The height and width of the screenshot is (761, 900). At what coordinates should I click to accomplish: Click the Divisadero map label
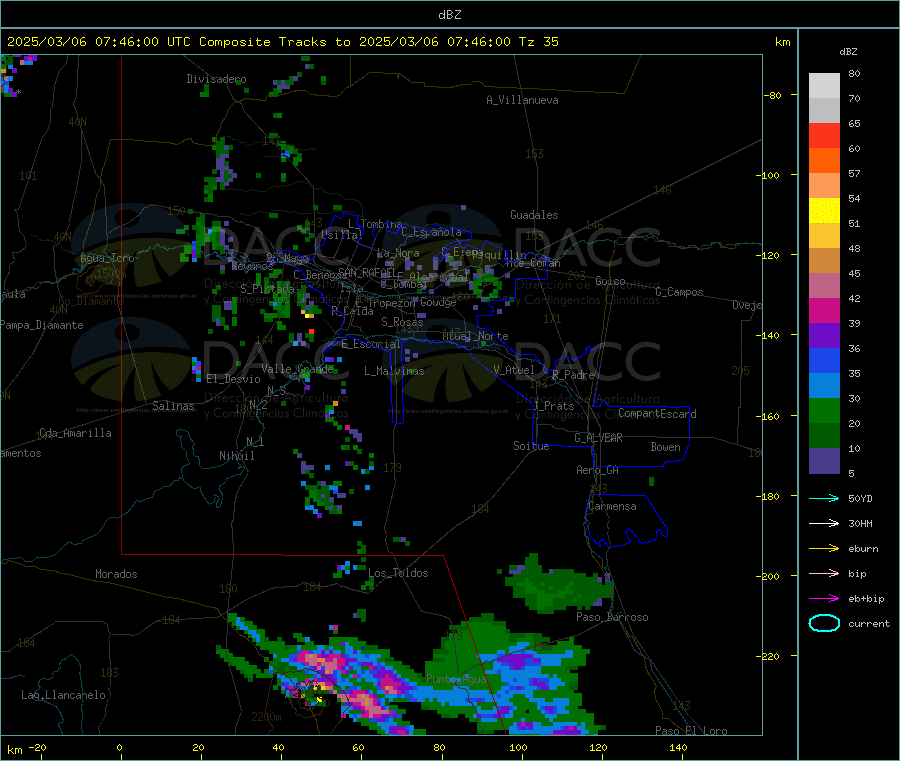pyautogui.click(x=216, y=79)
